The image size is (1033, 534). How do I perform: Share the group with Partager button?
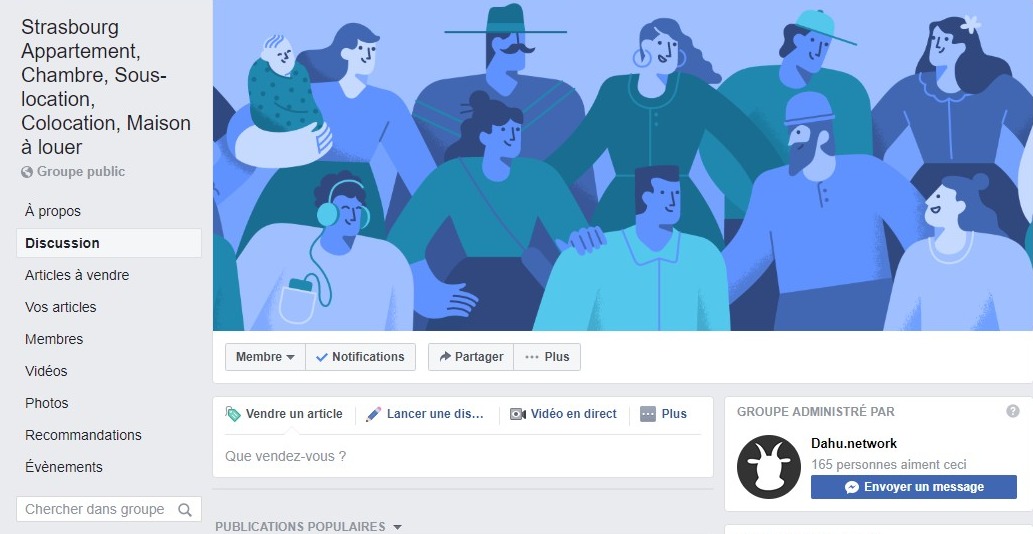(471, 357)
